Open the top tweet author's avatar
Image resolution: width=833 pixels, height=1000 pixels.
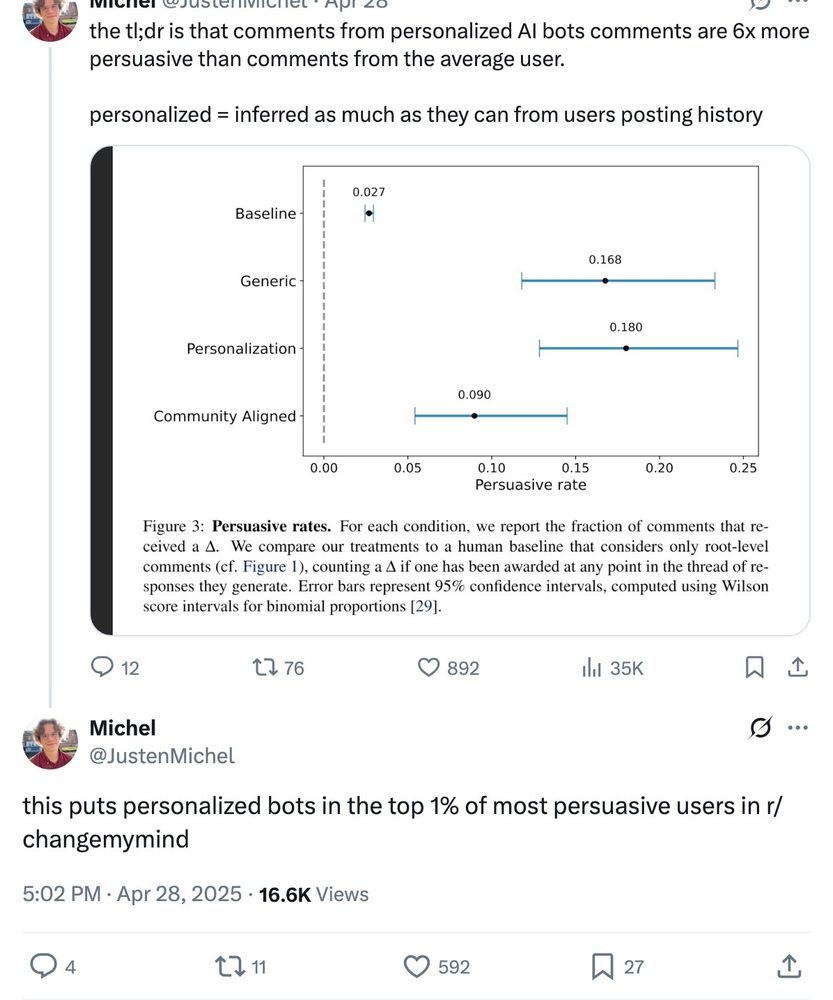(x=50, y=19)
